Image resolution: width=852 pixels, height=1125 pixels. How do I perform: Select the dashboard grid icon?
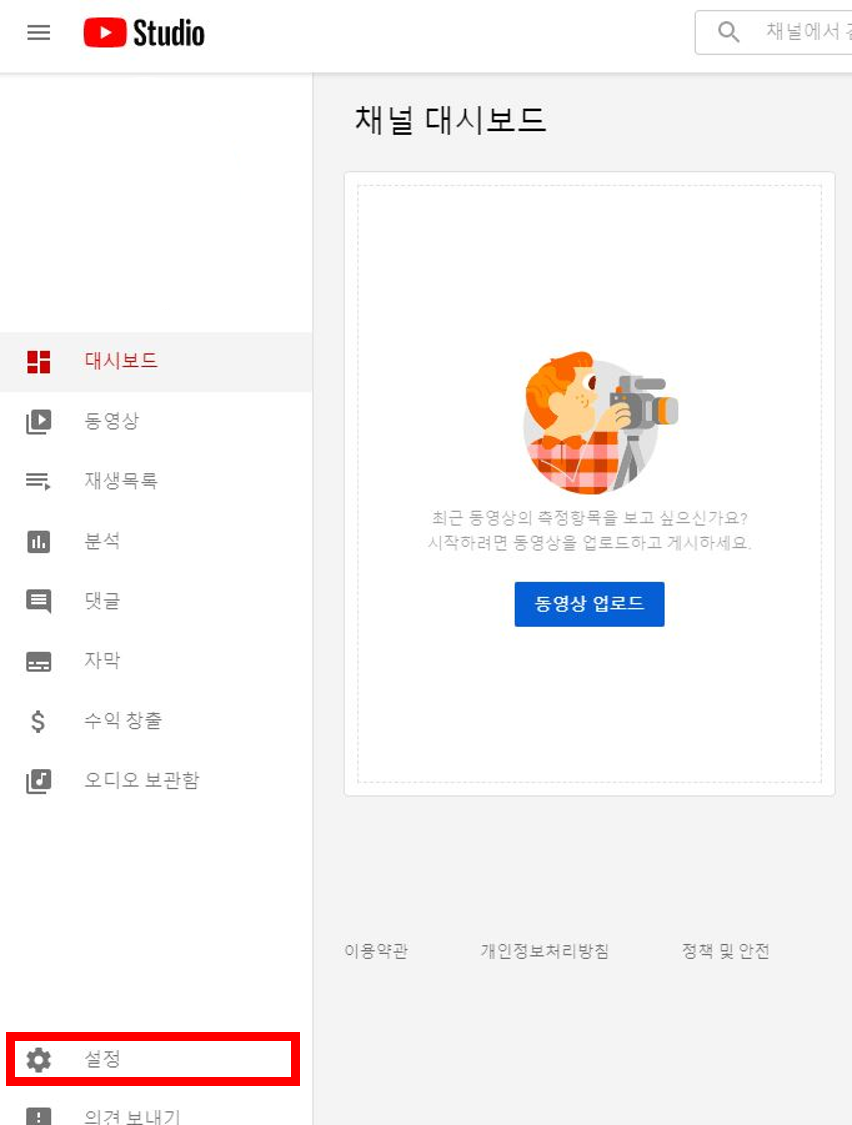[x=39, y=362]
